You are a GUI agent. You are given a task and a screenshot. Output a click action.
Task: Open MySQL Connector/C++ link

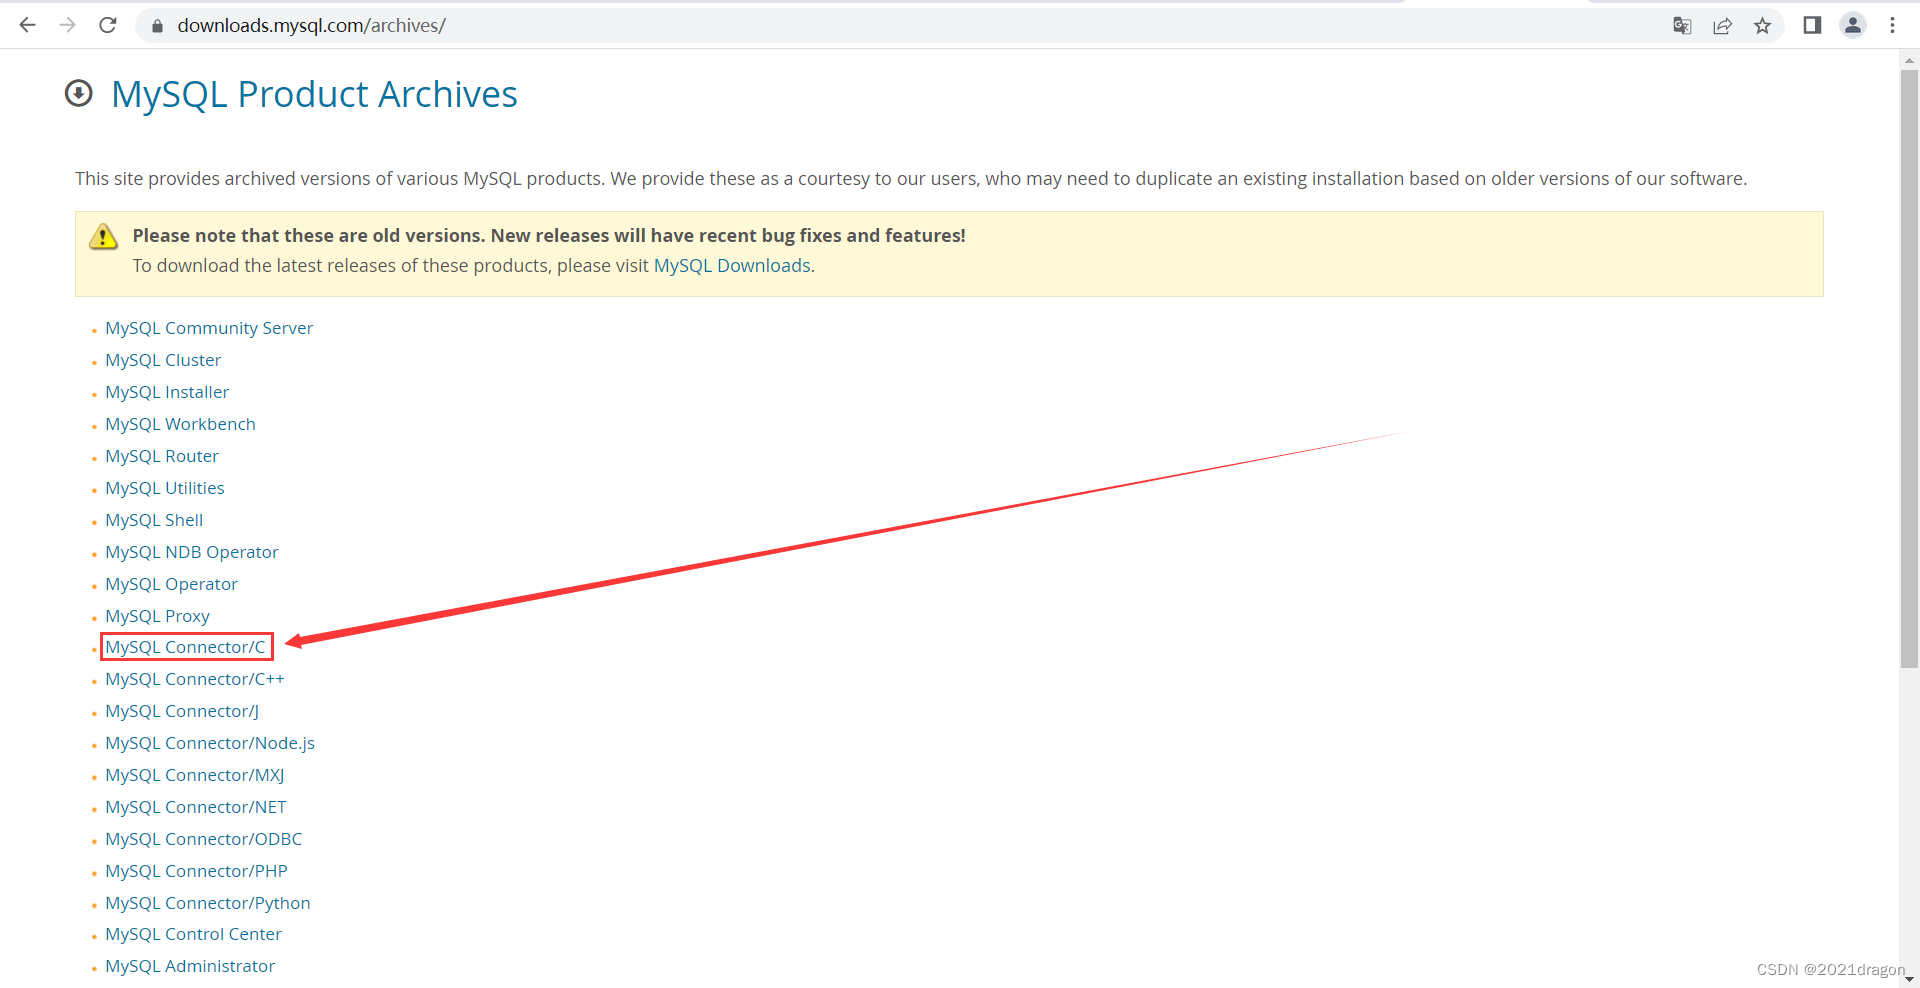(195, 679)
